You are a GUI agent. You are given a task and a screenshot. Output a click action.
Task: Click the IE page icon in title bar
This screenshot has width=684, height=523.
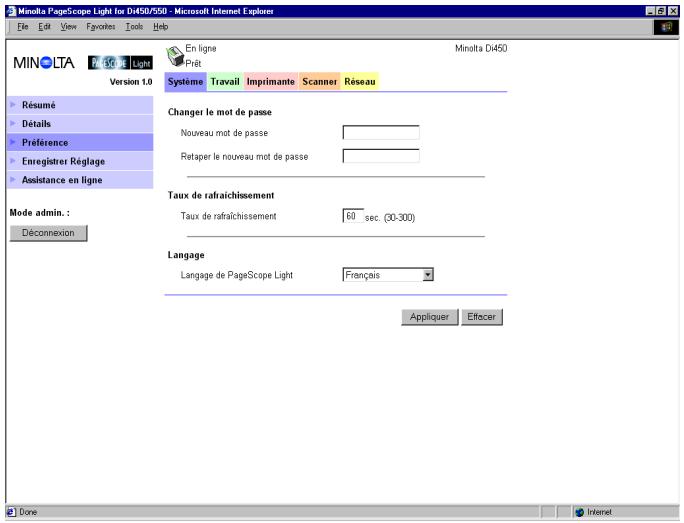[x=11, y=11]
